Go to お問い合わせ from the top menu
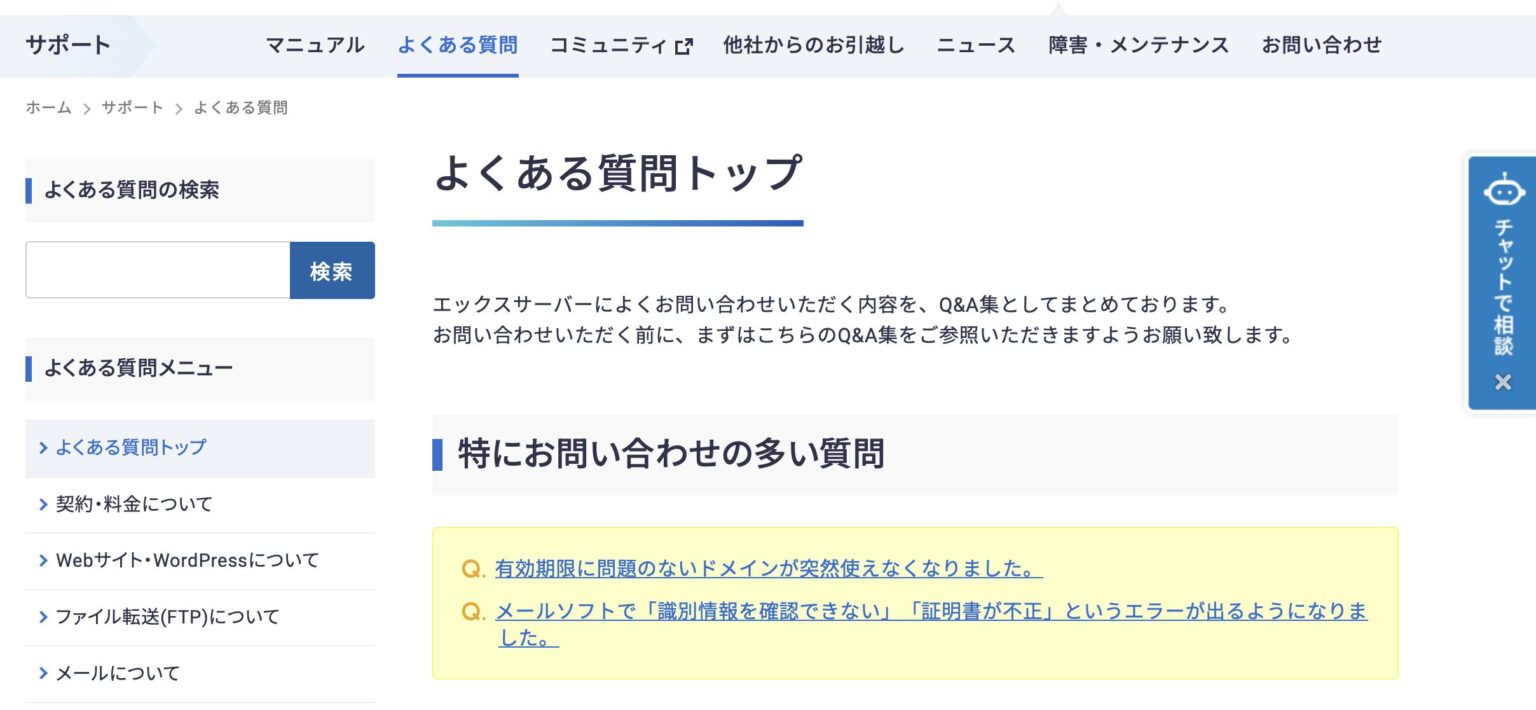 1322,44
